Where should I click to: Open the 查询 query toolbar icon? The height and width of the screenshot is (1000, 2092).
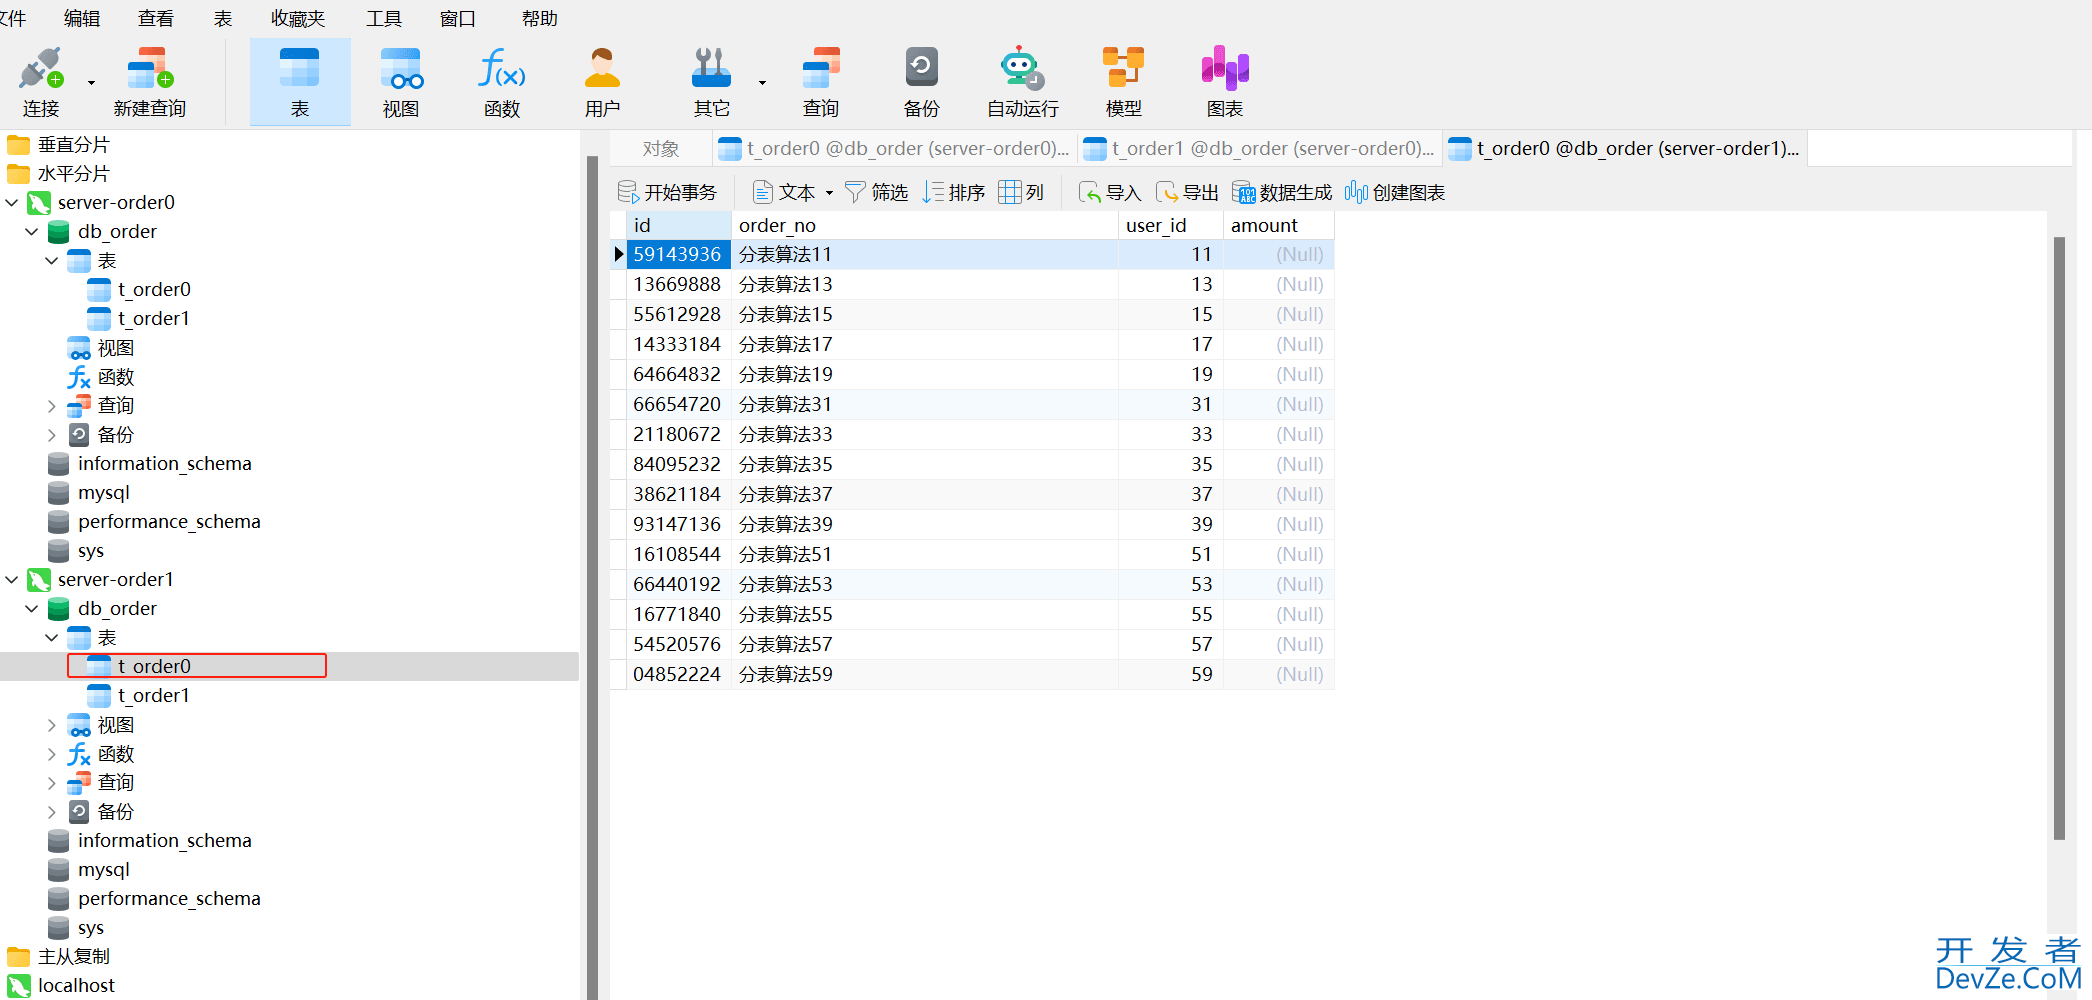(821, 82)
